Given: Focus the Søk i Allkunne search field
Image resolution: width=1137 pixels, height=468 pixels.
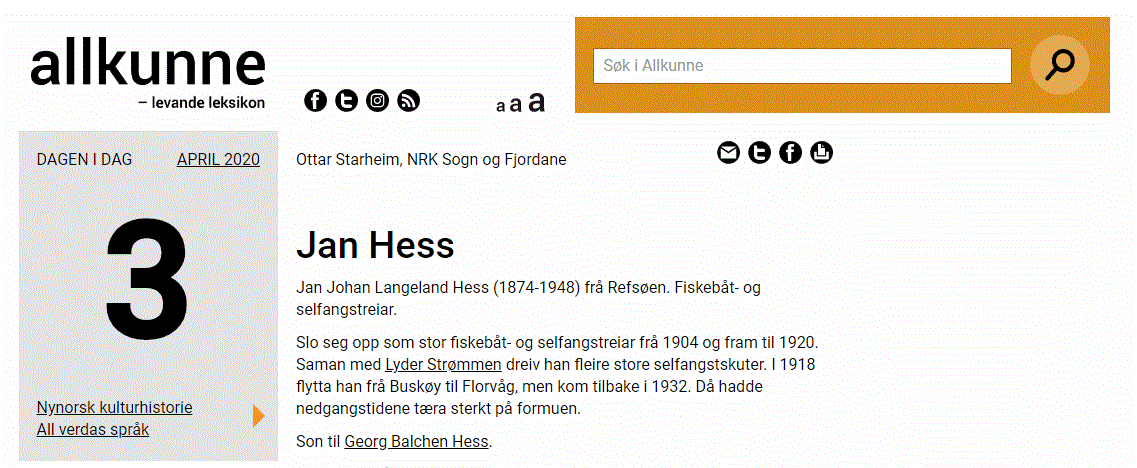Looking at the screenshot, I should [x=802, y=66].
